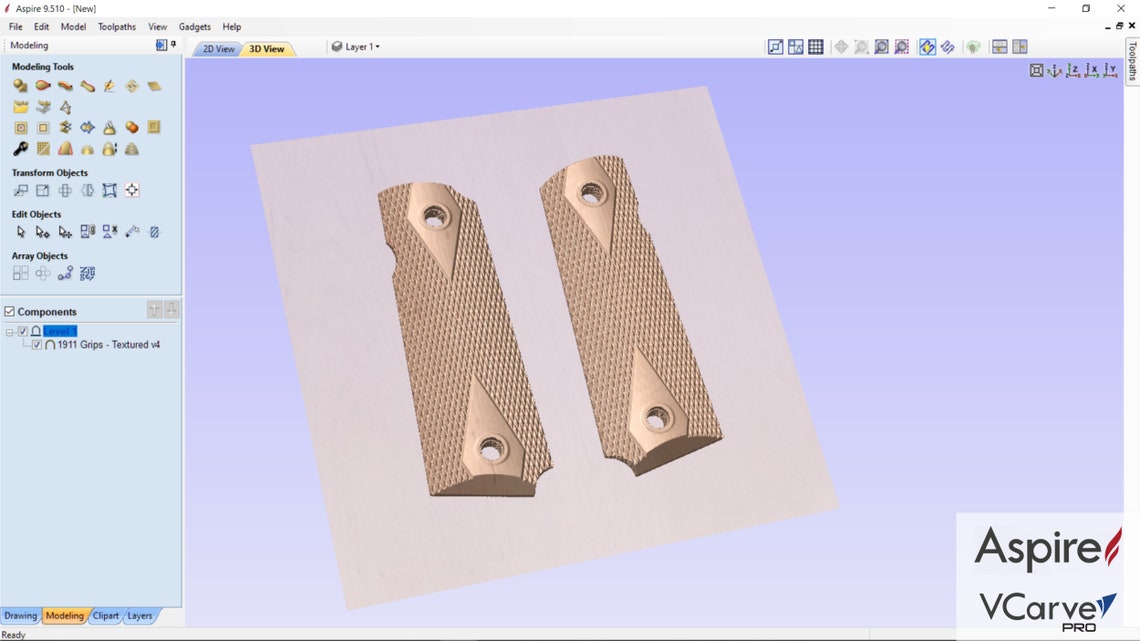
Task: Open the Extrude and Weave tool
Action: pyautogui.click(x=64, y=86)
